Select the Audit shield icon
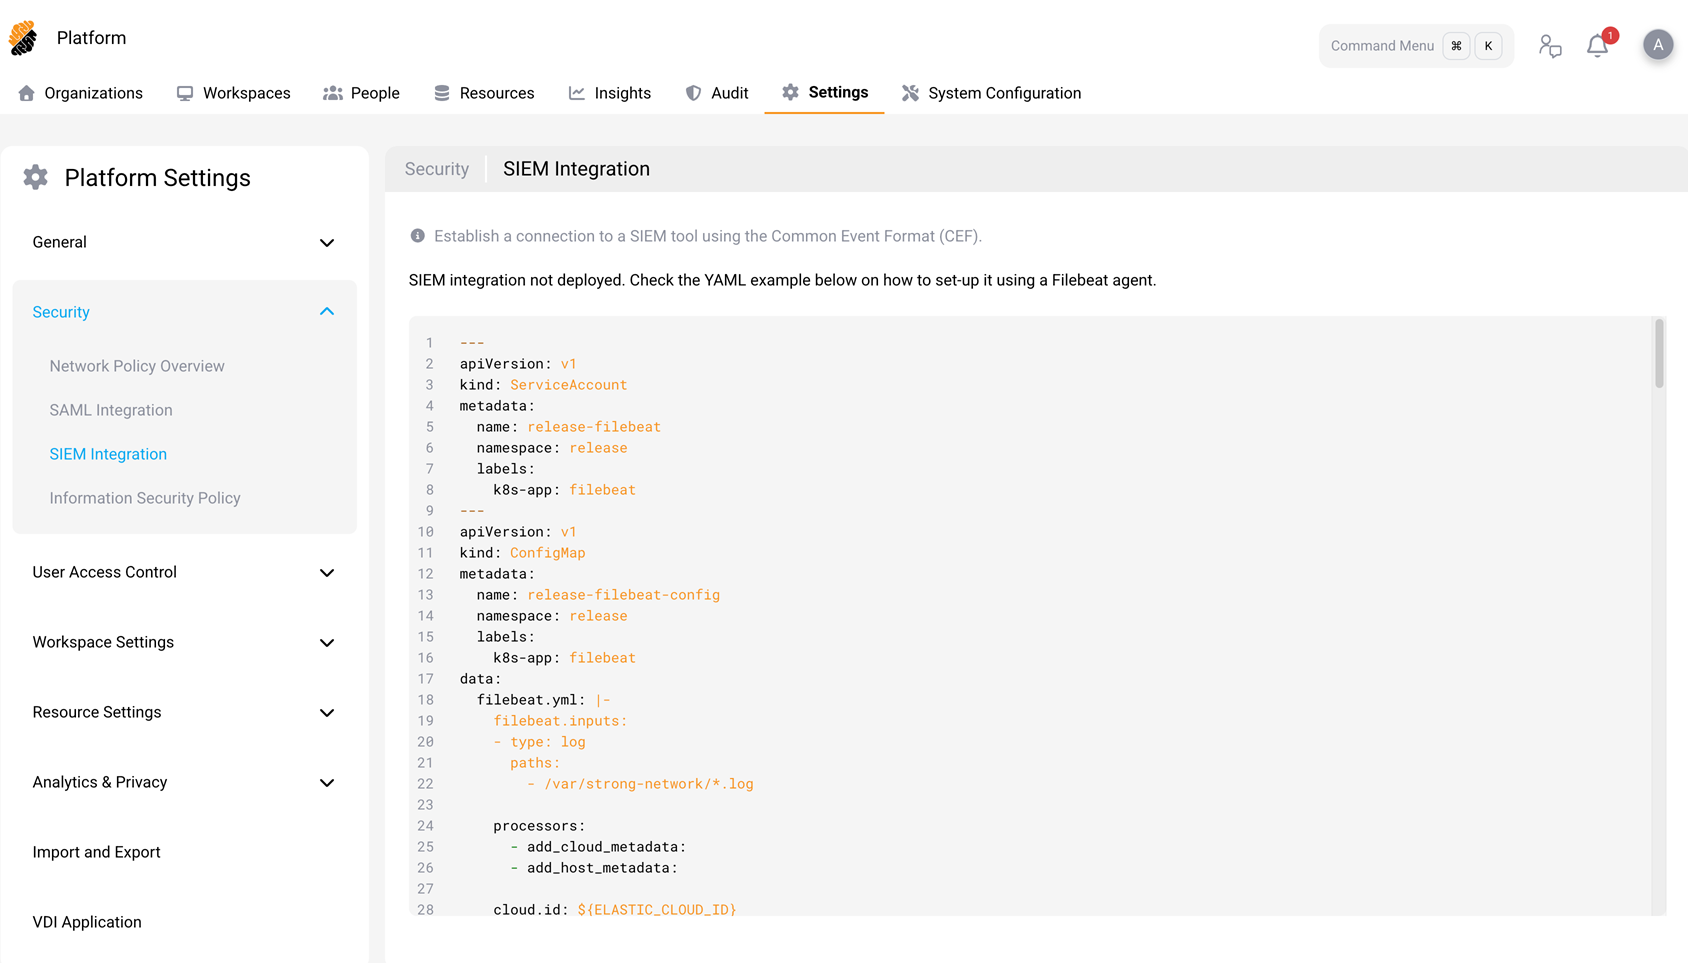 pyautogui.click(x=692, y=92)
